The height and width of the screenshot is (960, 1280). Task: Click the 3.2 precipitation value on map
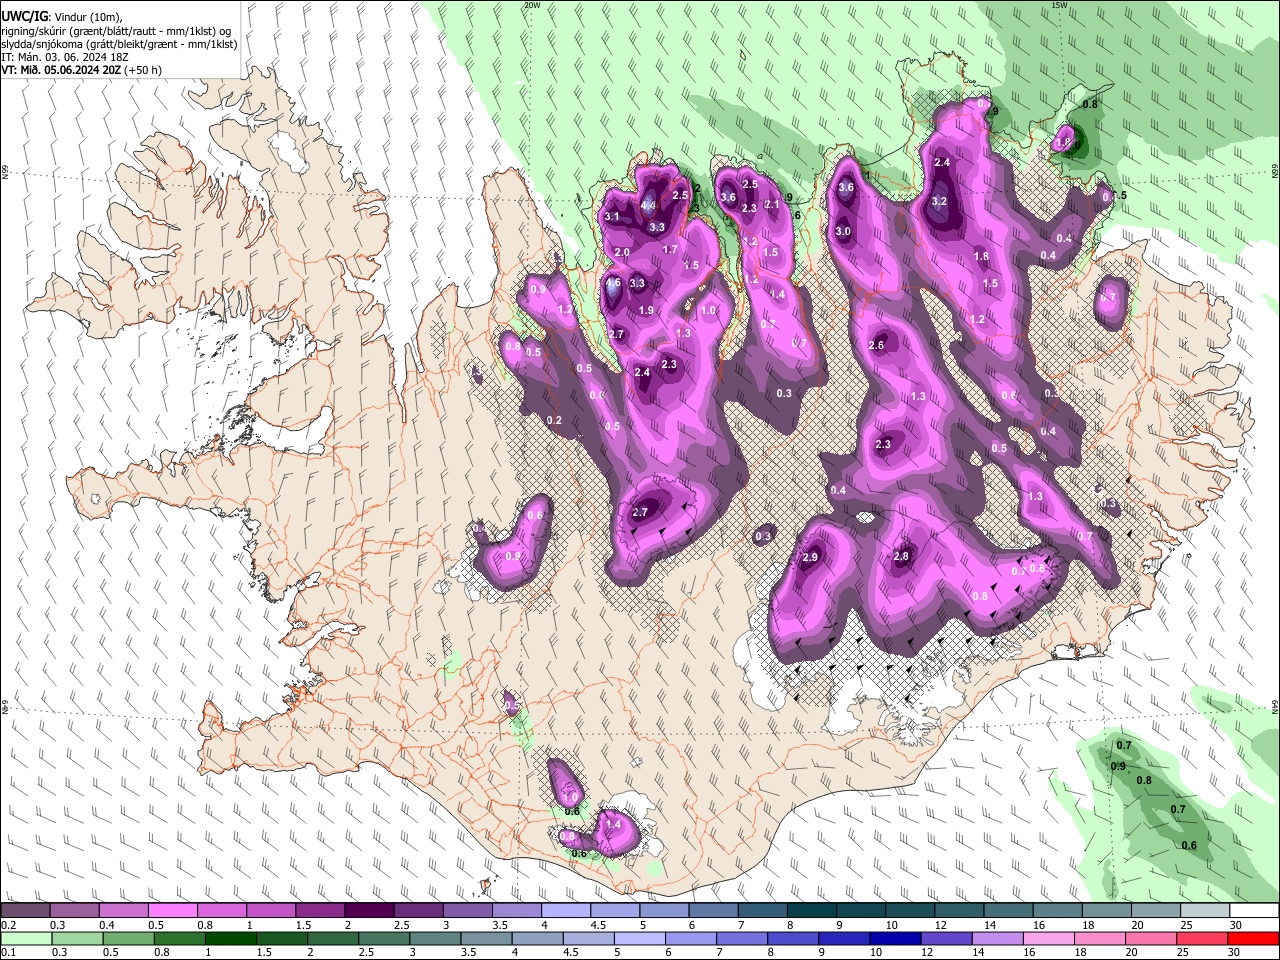[939, 201]
